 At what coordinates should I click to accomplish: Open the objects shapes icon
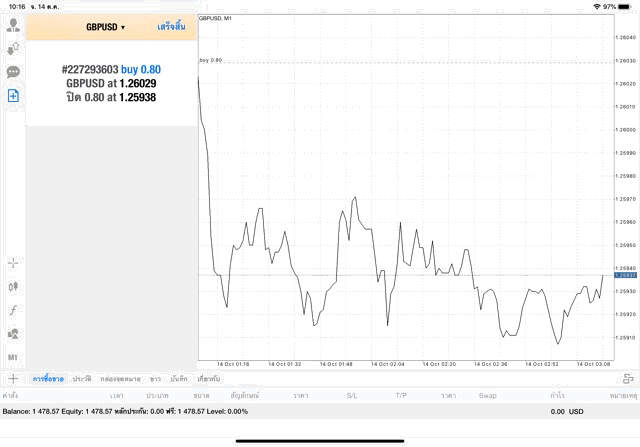tap(13, 334)
